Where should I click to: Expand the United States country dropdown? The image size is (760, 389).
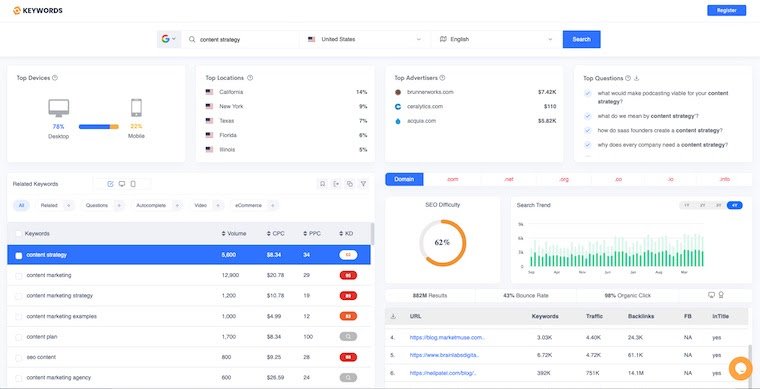click(x=364, y=39)
